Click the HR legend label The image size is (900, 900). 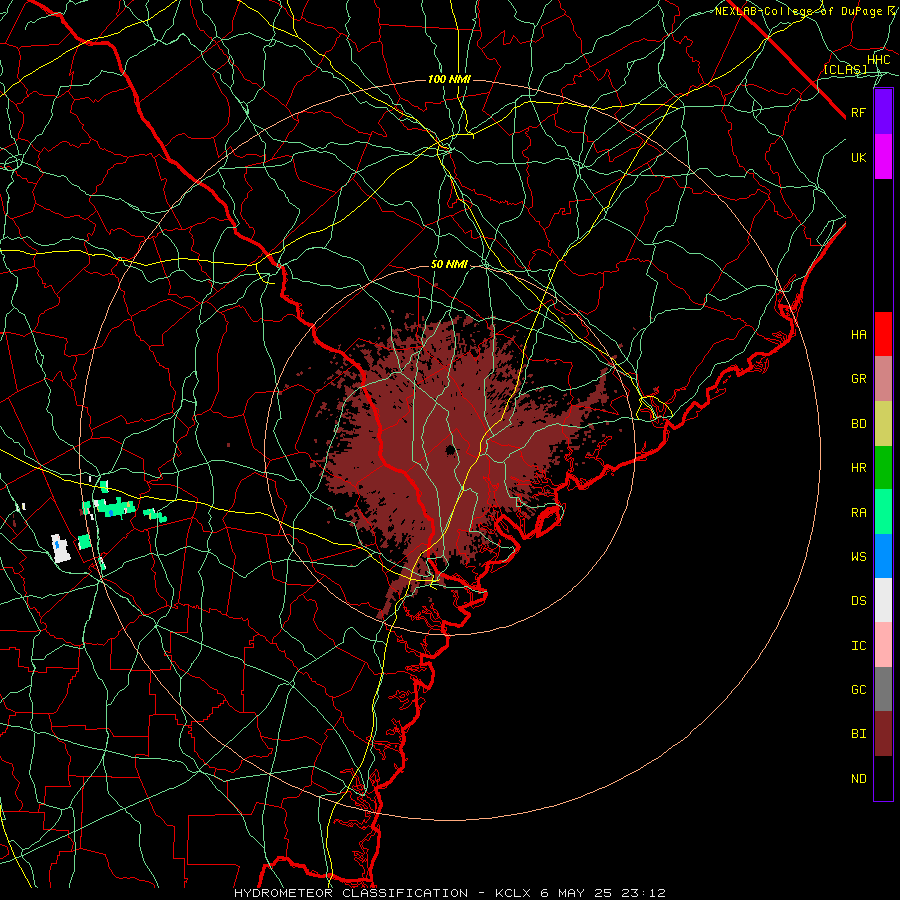pyautogui.click(x=858, y=468)
